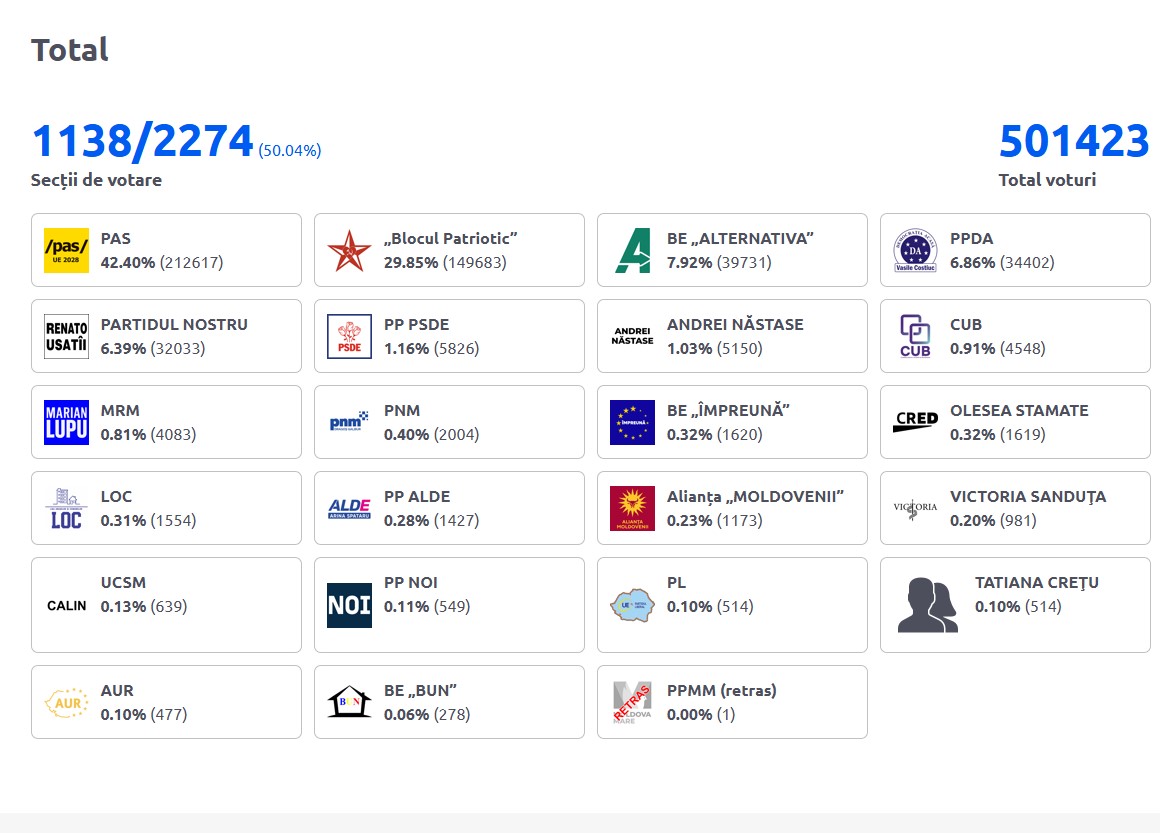Click the PL map-shaped logo
The image size is (1160, 833).
tap(633, 605)
